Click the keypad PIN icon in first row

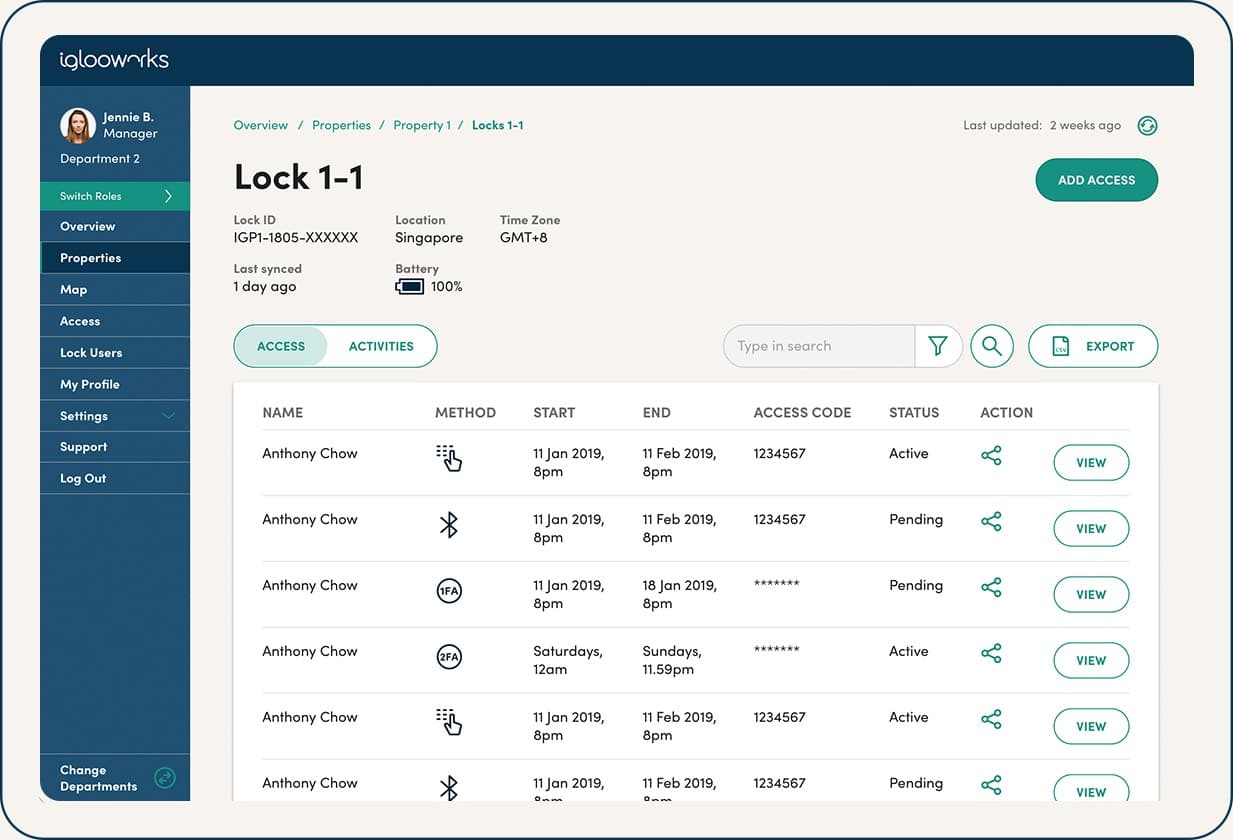point(449,458)
